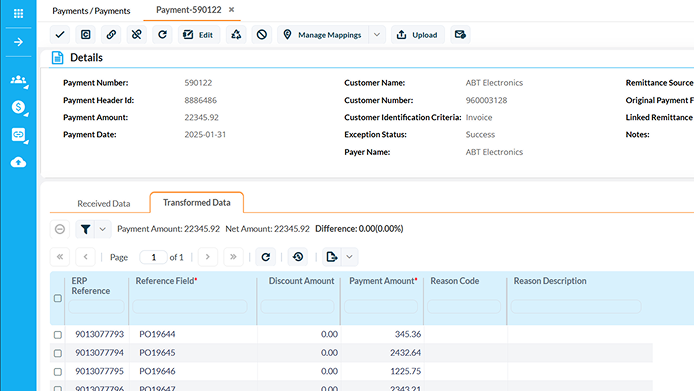Screen dimensions: 694x391
Task: Toggle the select-all header checkbox
Action: [58, 298]
